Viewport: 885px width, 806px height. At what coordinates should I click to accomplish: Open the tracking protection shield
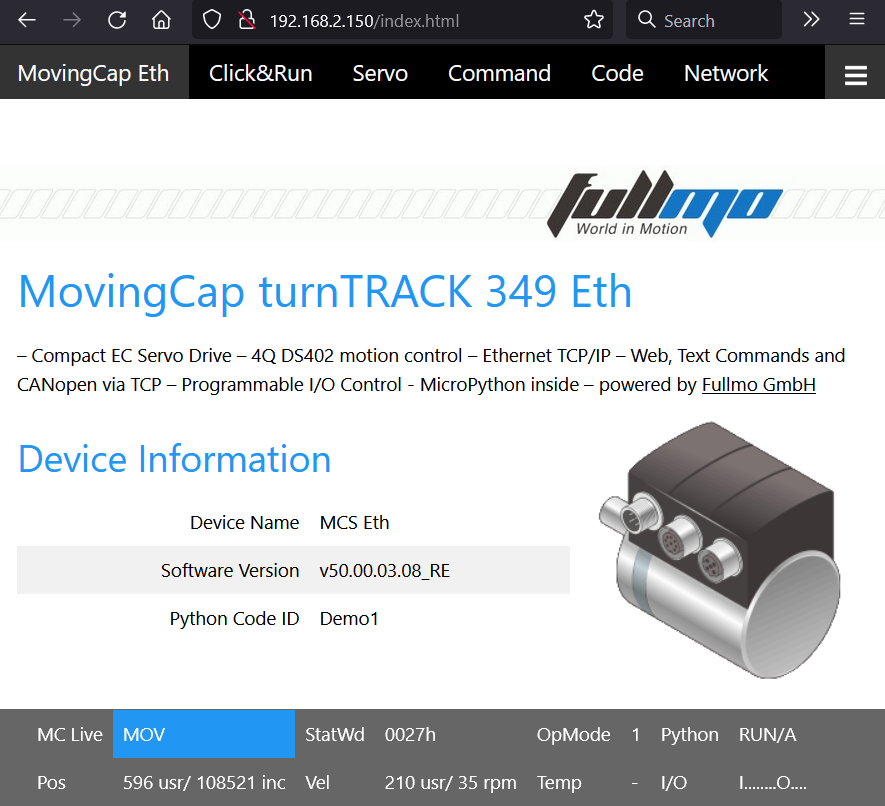(x=212, y=20)
